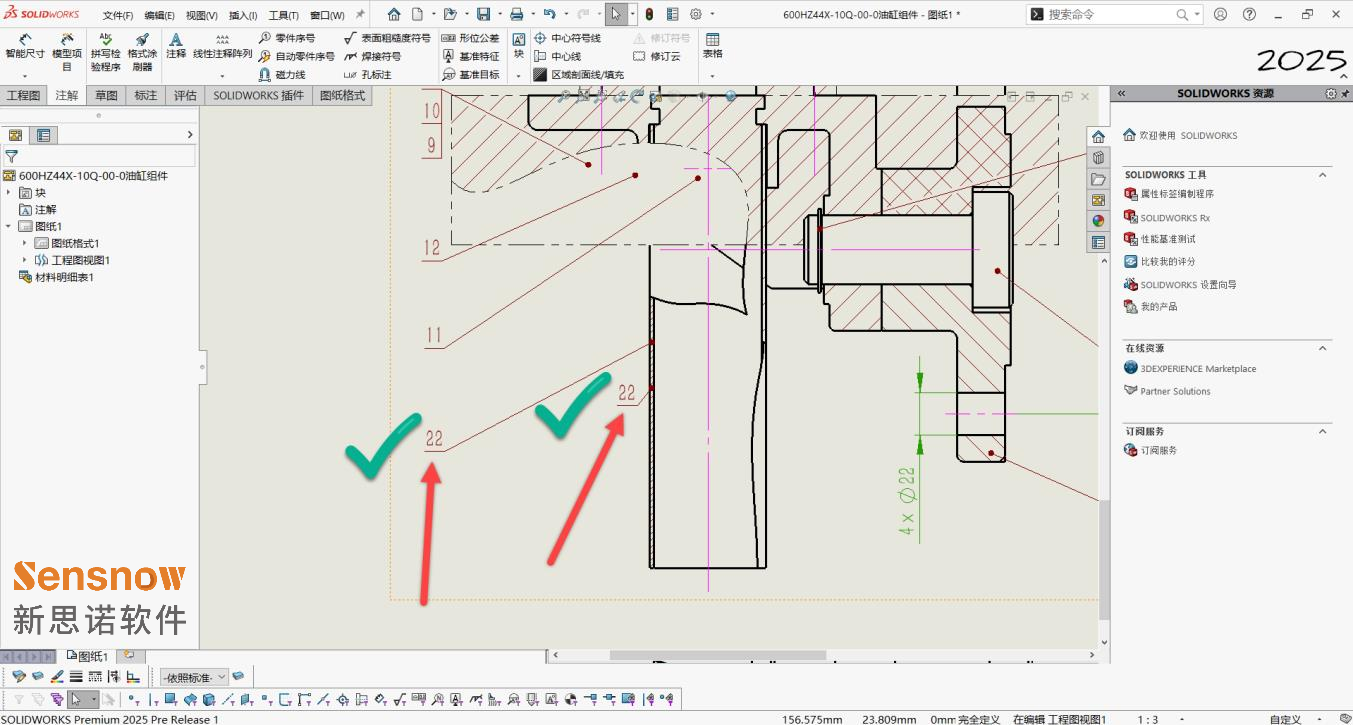The width and height of the screenshot is (1353, 725).
Task: Toggle the pin on the menu bar
Action: (360, 15)
